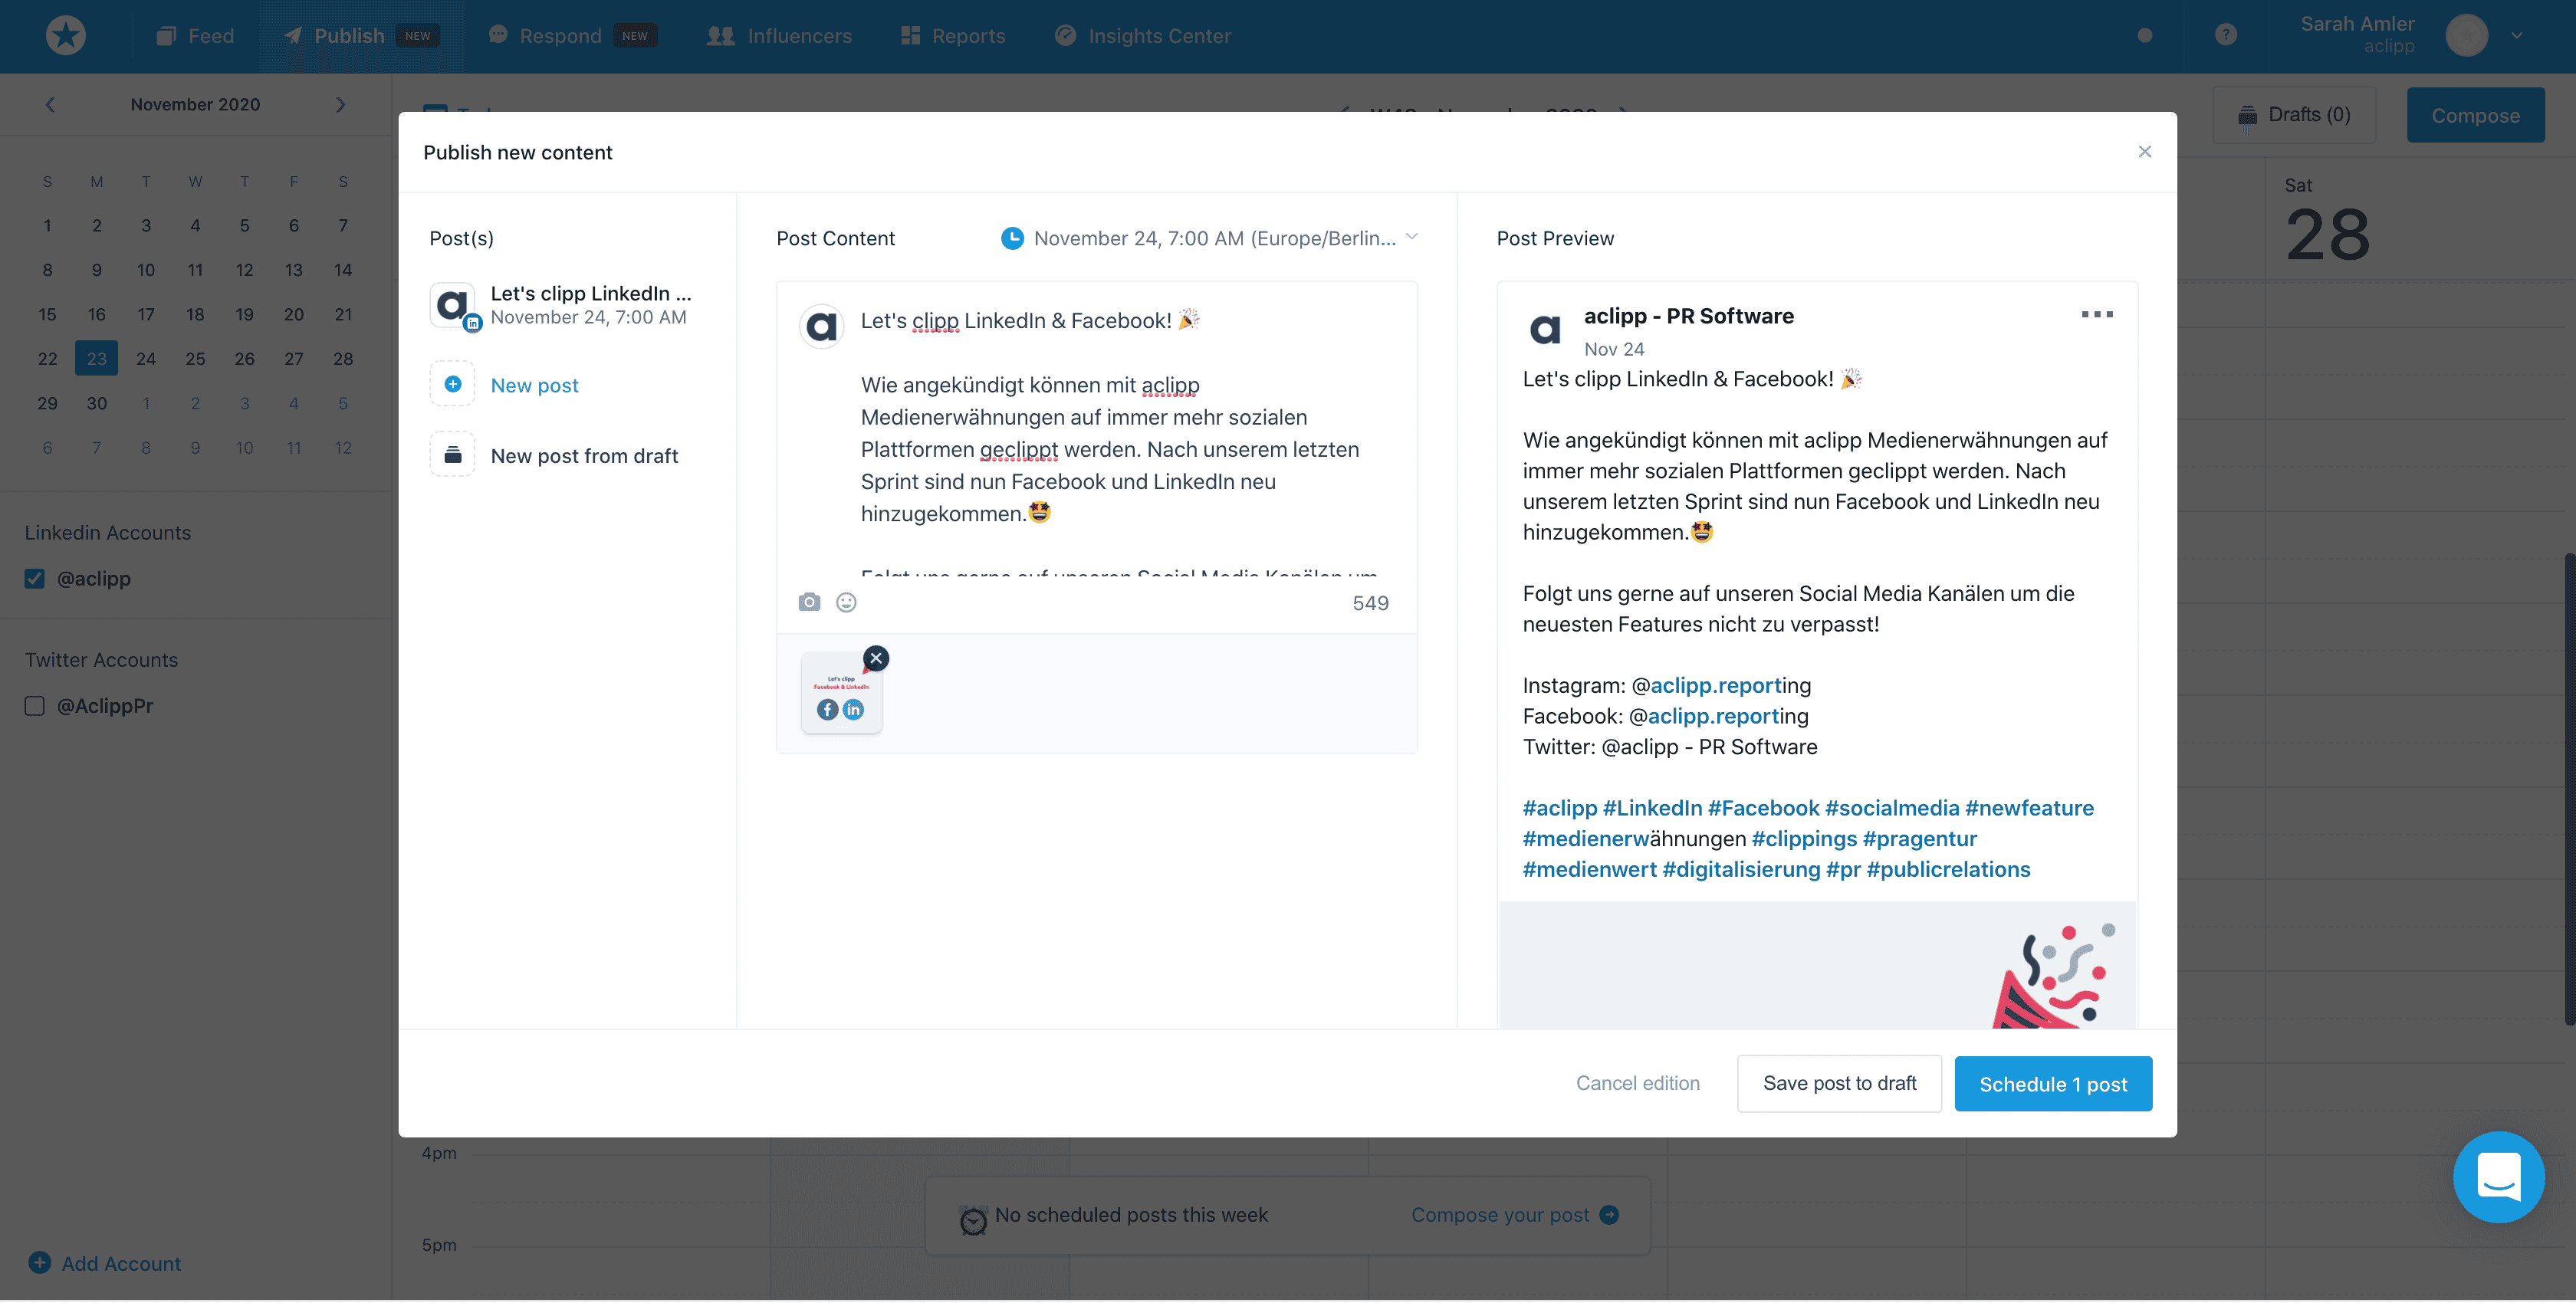Open the emoji picker smiley icon

tap(846, 602)
